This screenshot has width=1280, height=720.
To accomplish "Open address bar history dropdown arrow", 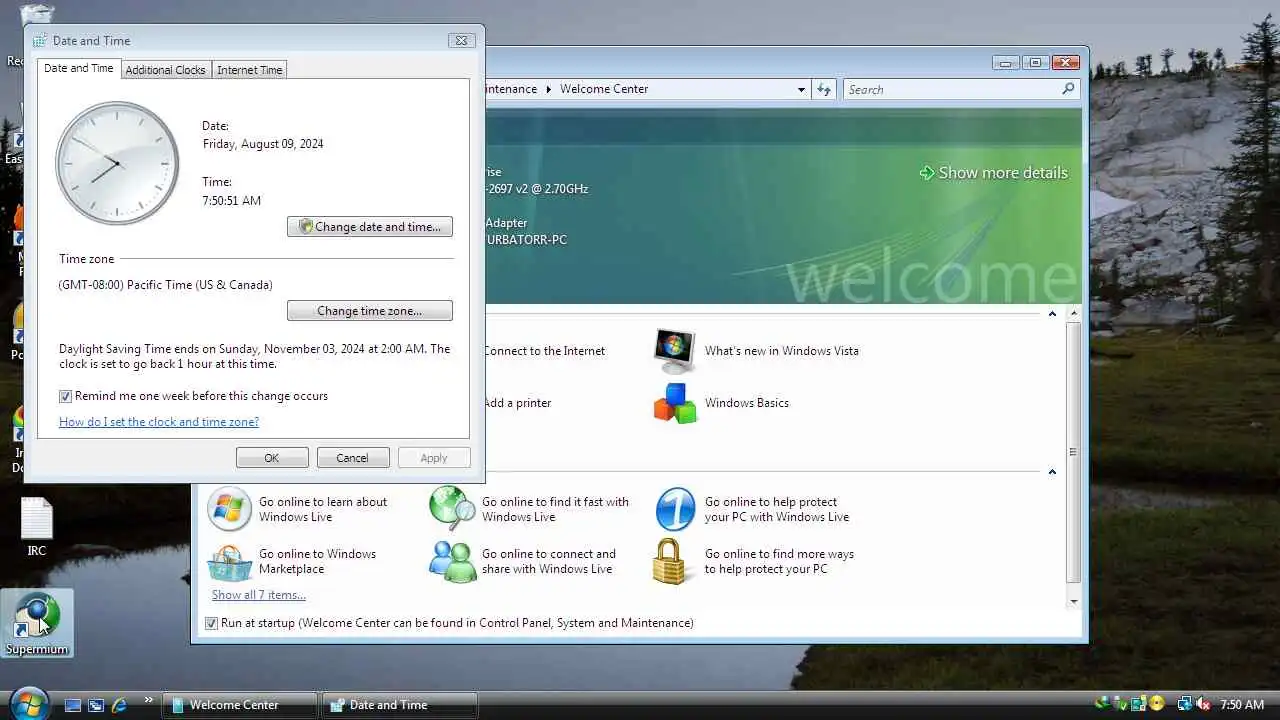I will [x=801, y=89].
